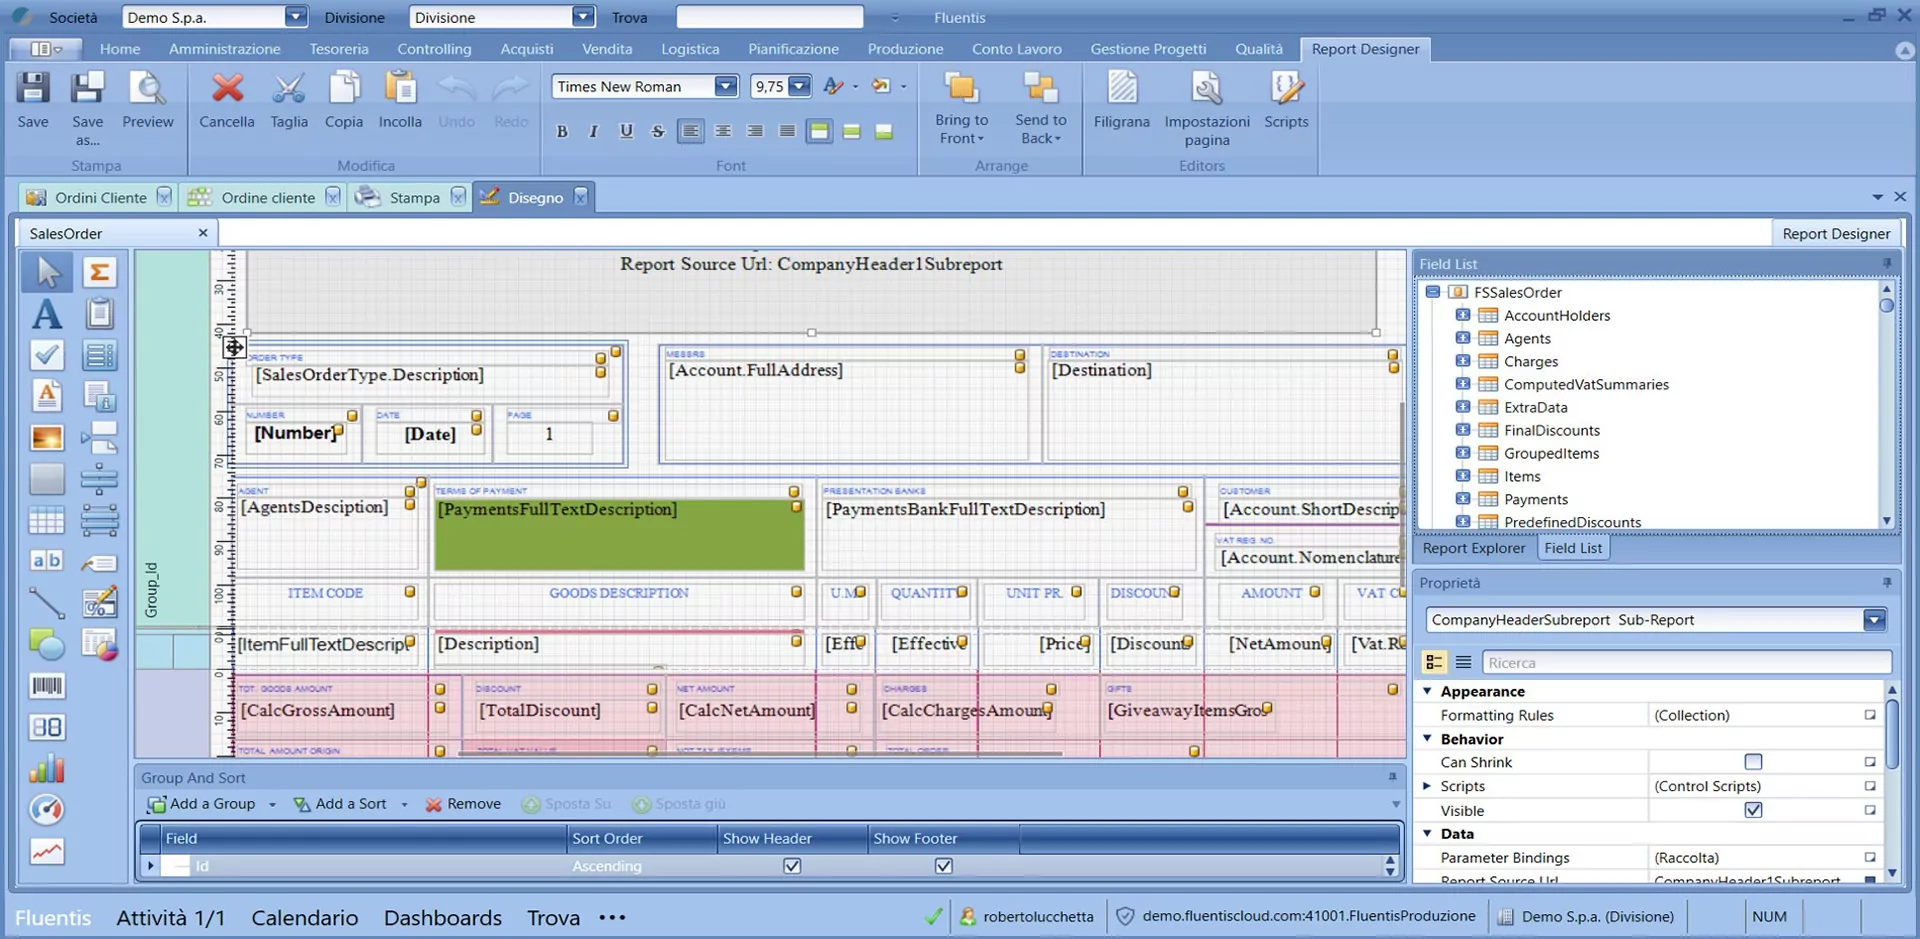Viewport: 1920px width, 939px height.
Task: Toggle underline formatting
Action: point(626,131)
